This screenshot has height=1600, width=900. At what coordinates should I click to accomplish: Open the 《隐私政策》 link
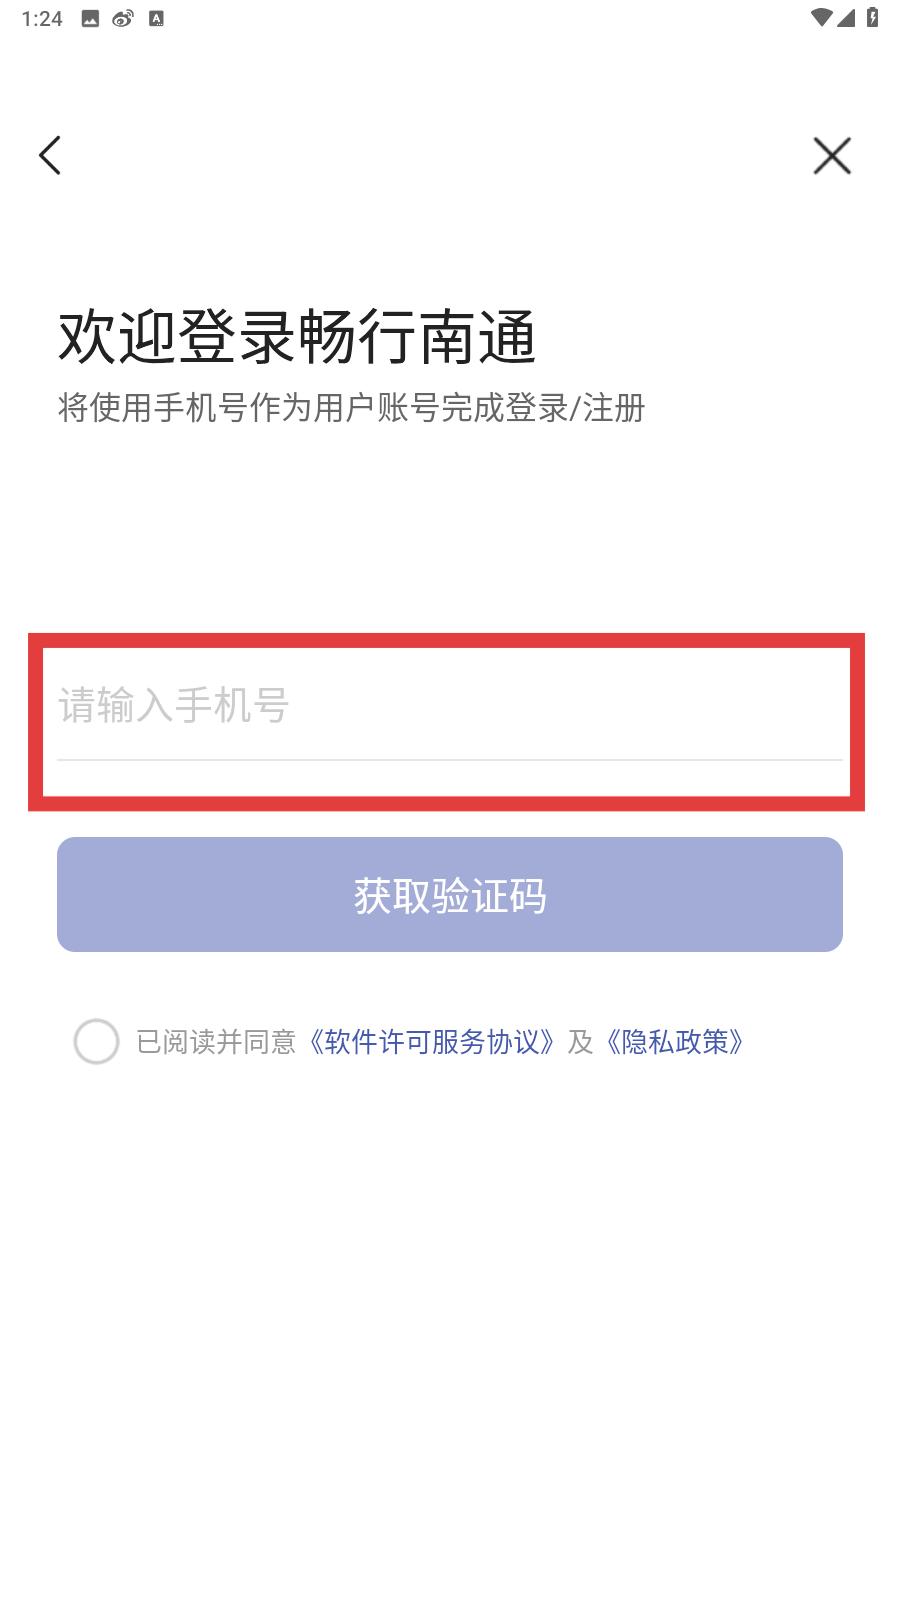pos(675,1042)
